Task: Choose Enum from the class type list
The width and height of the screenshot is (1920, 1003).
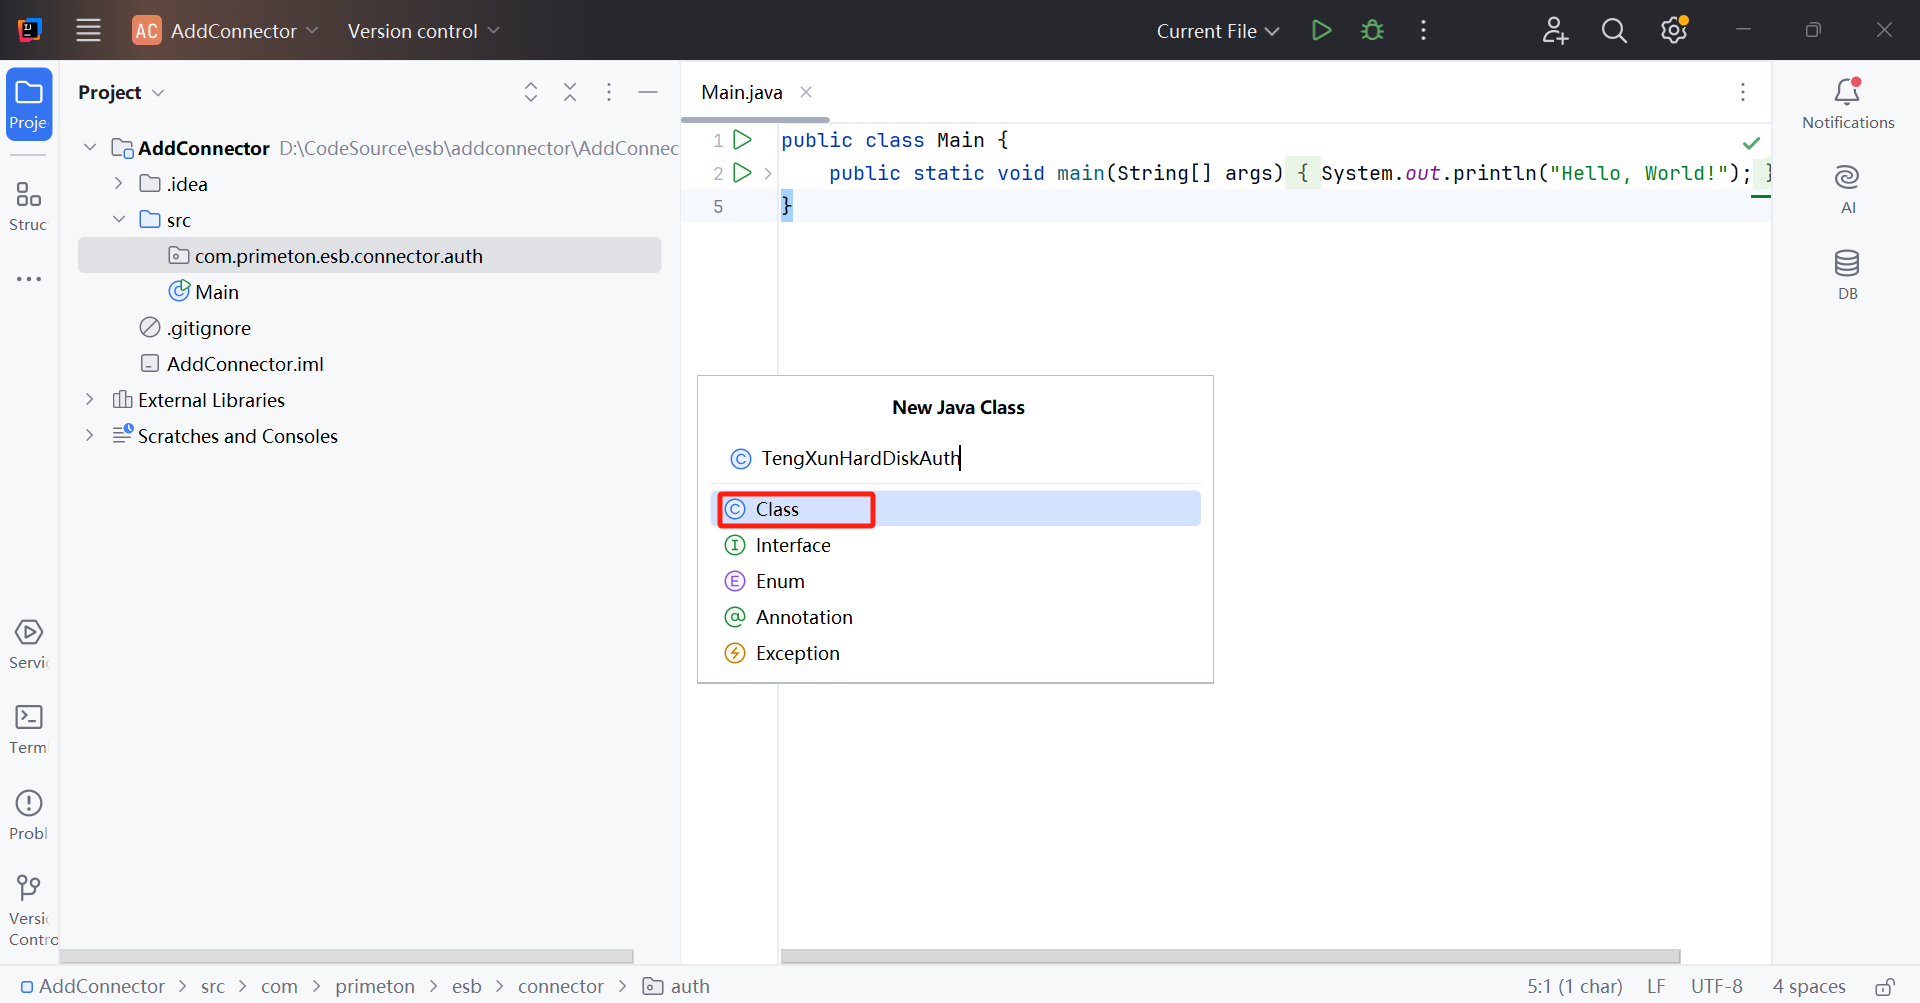Action: (x=779, y=581)
